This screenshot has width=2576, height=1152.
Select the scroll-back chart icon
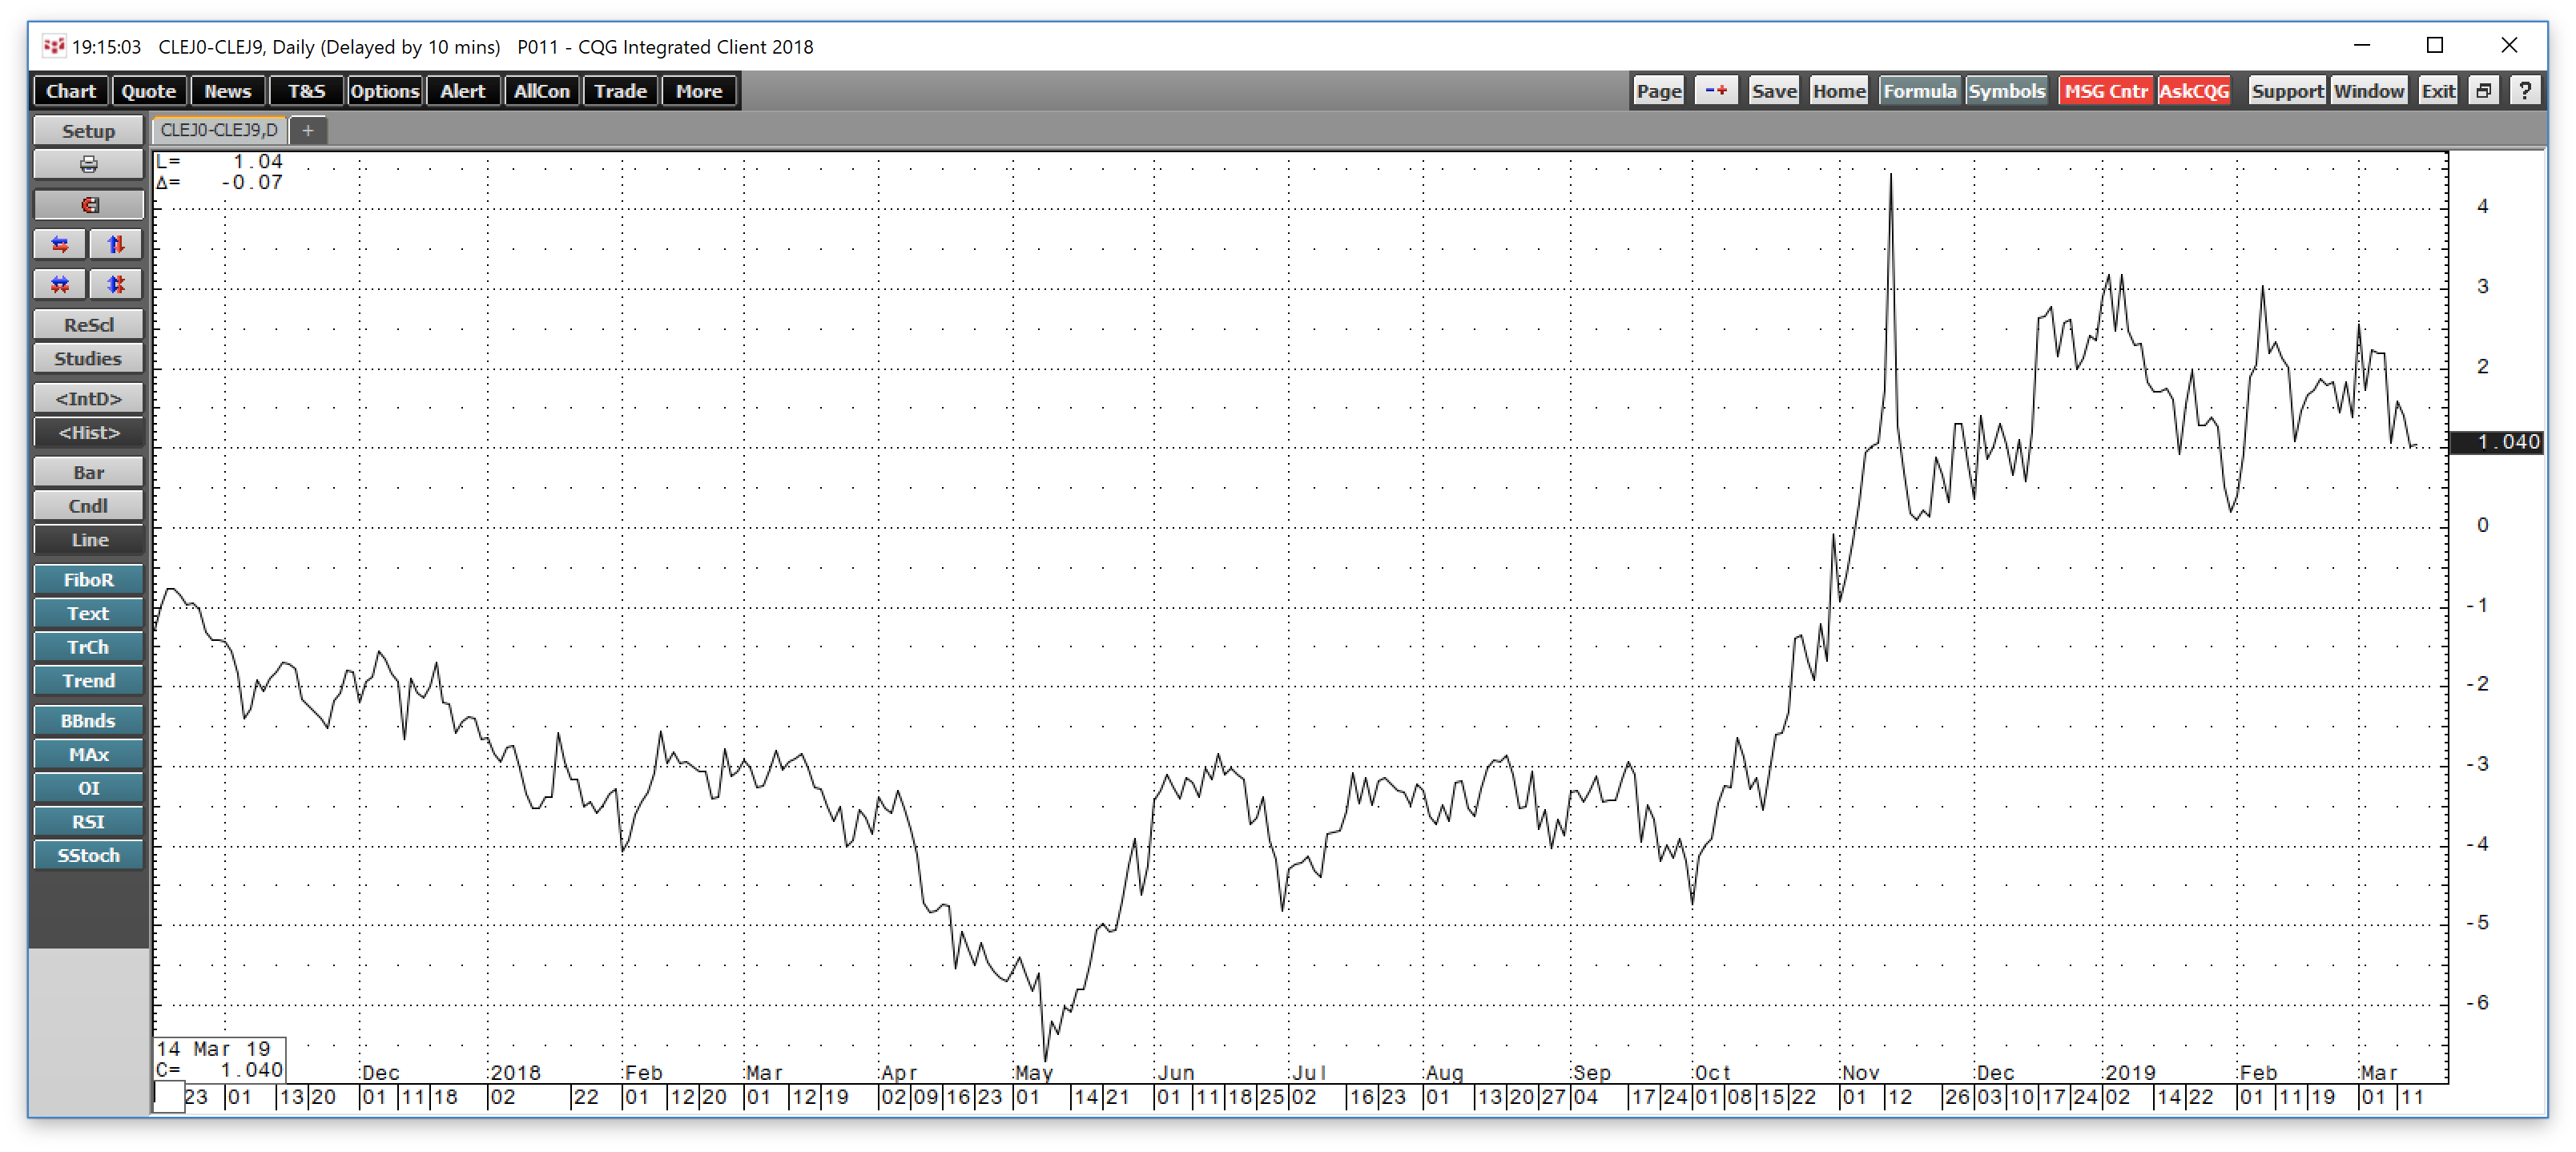88,204
